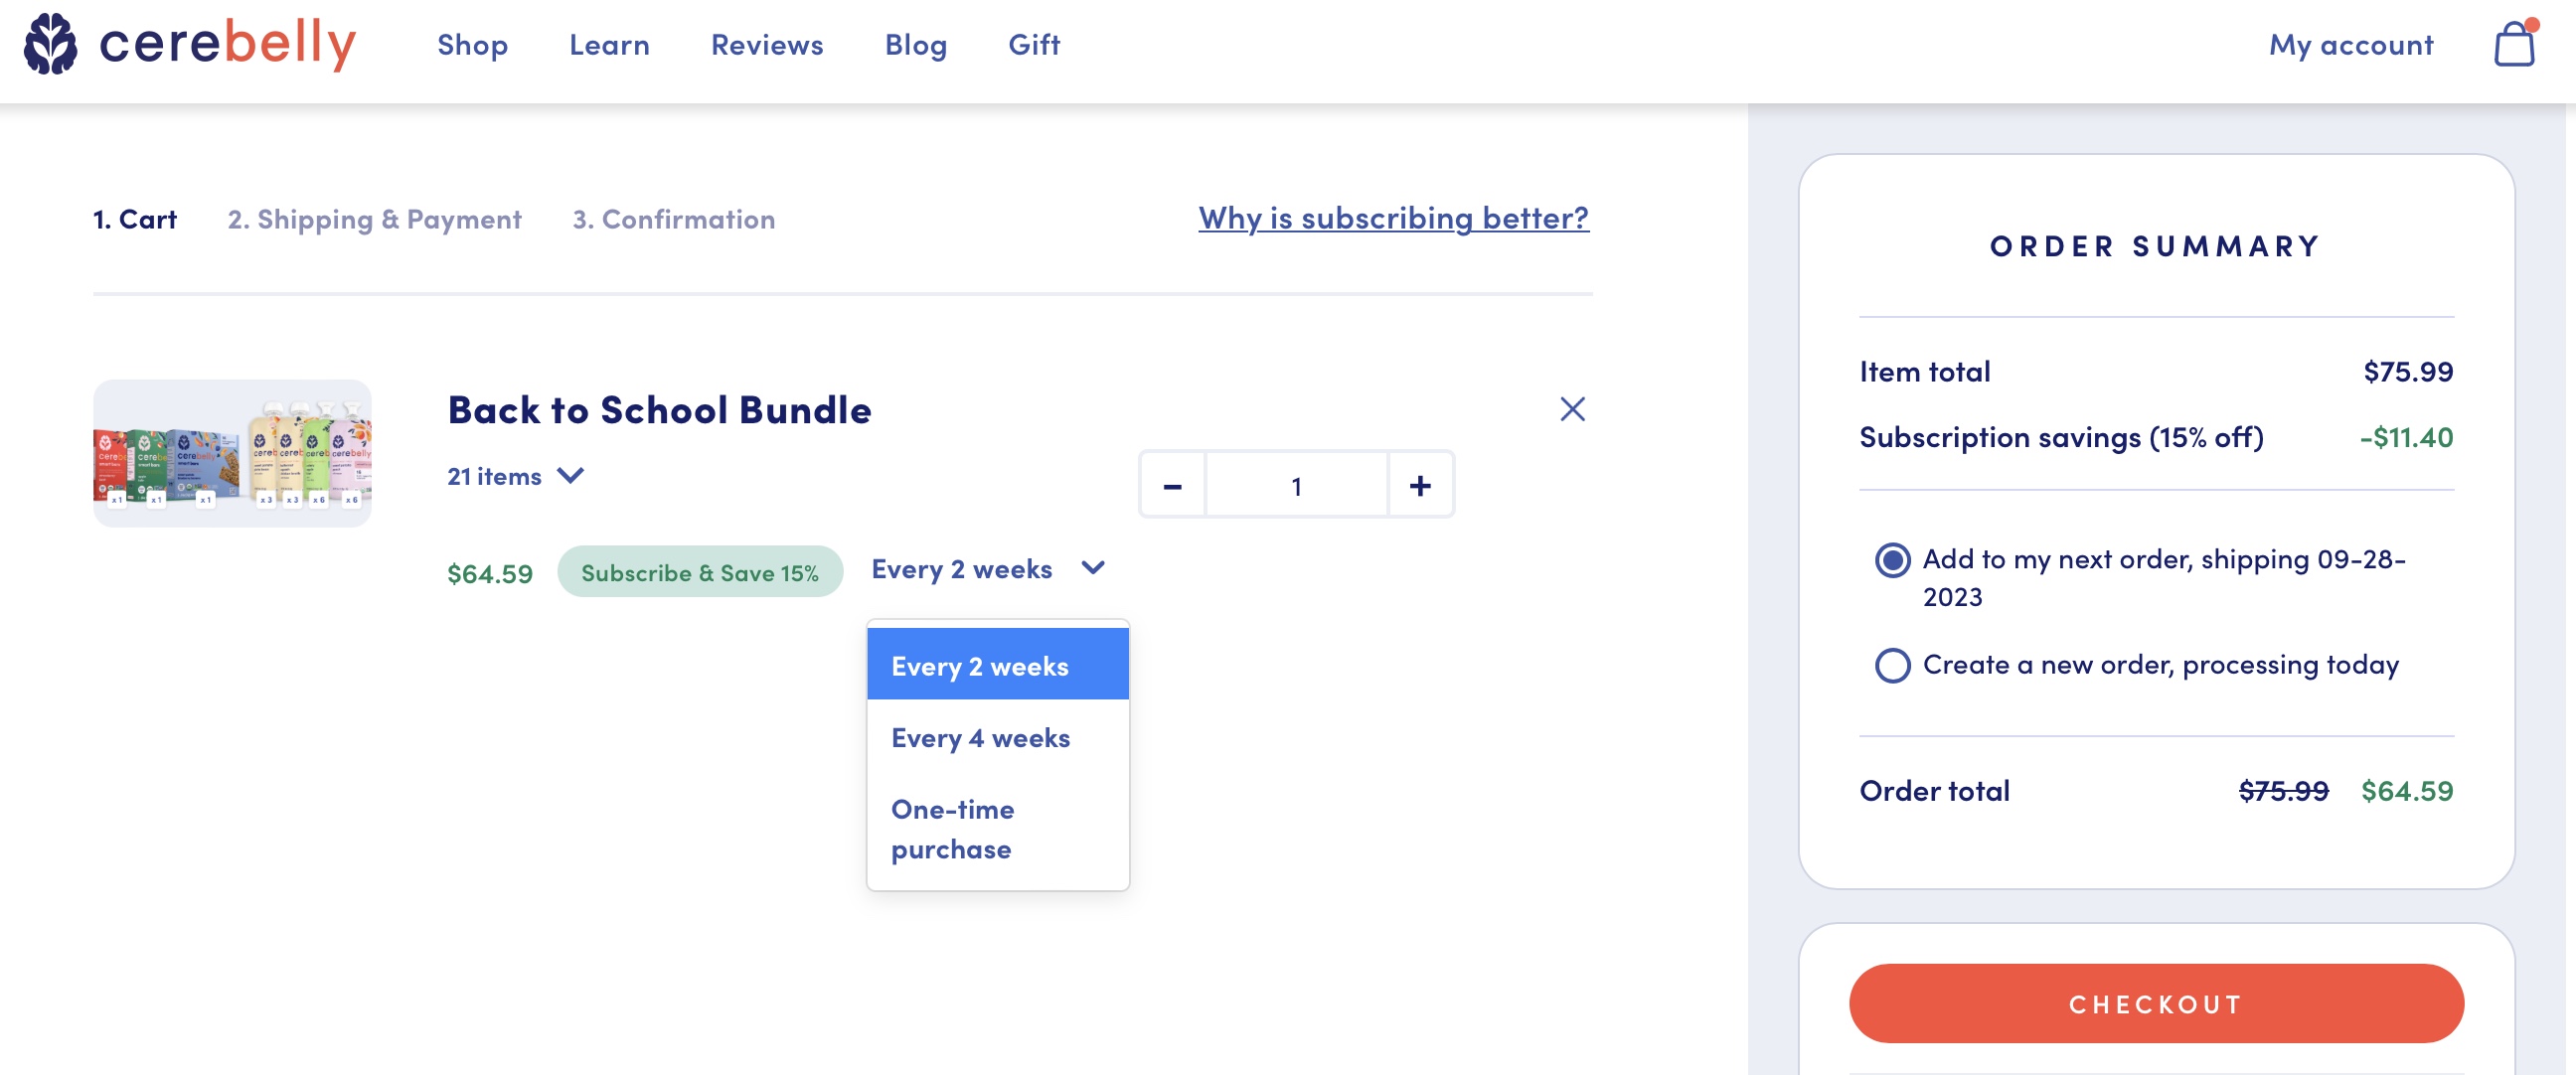Decrease bundle quantity with minus button
The height and width of the screenshot is (1075, 2576).
tap(1172, 486)
